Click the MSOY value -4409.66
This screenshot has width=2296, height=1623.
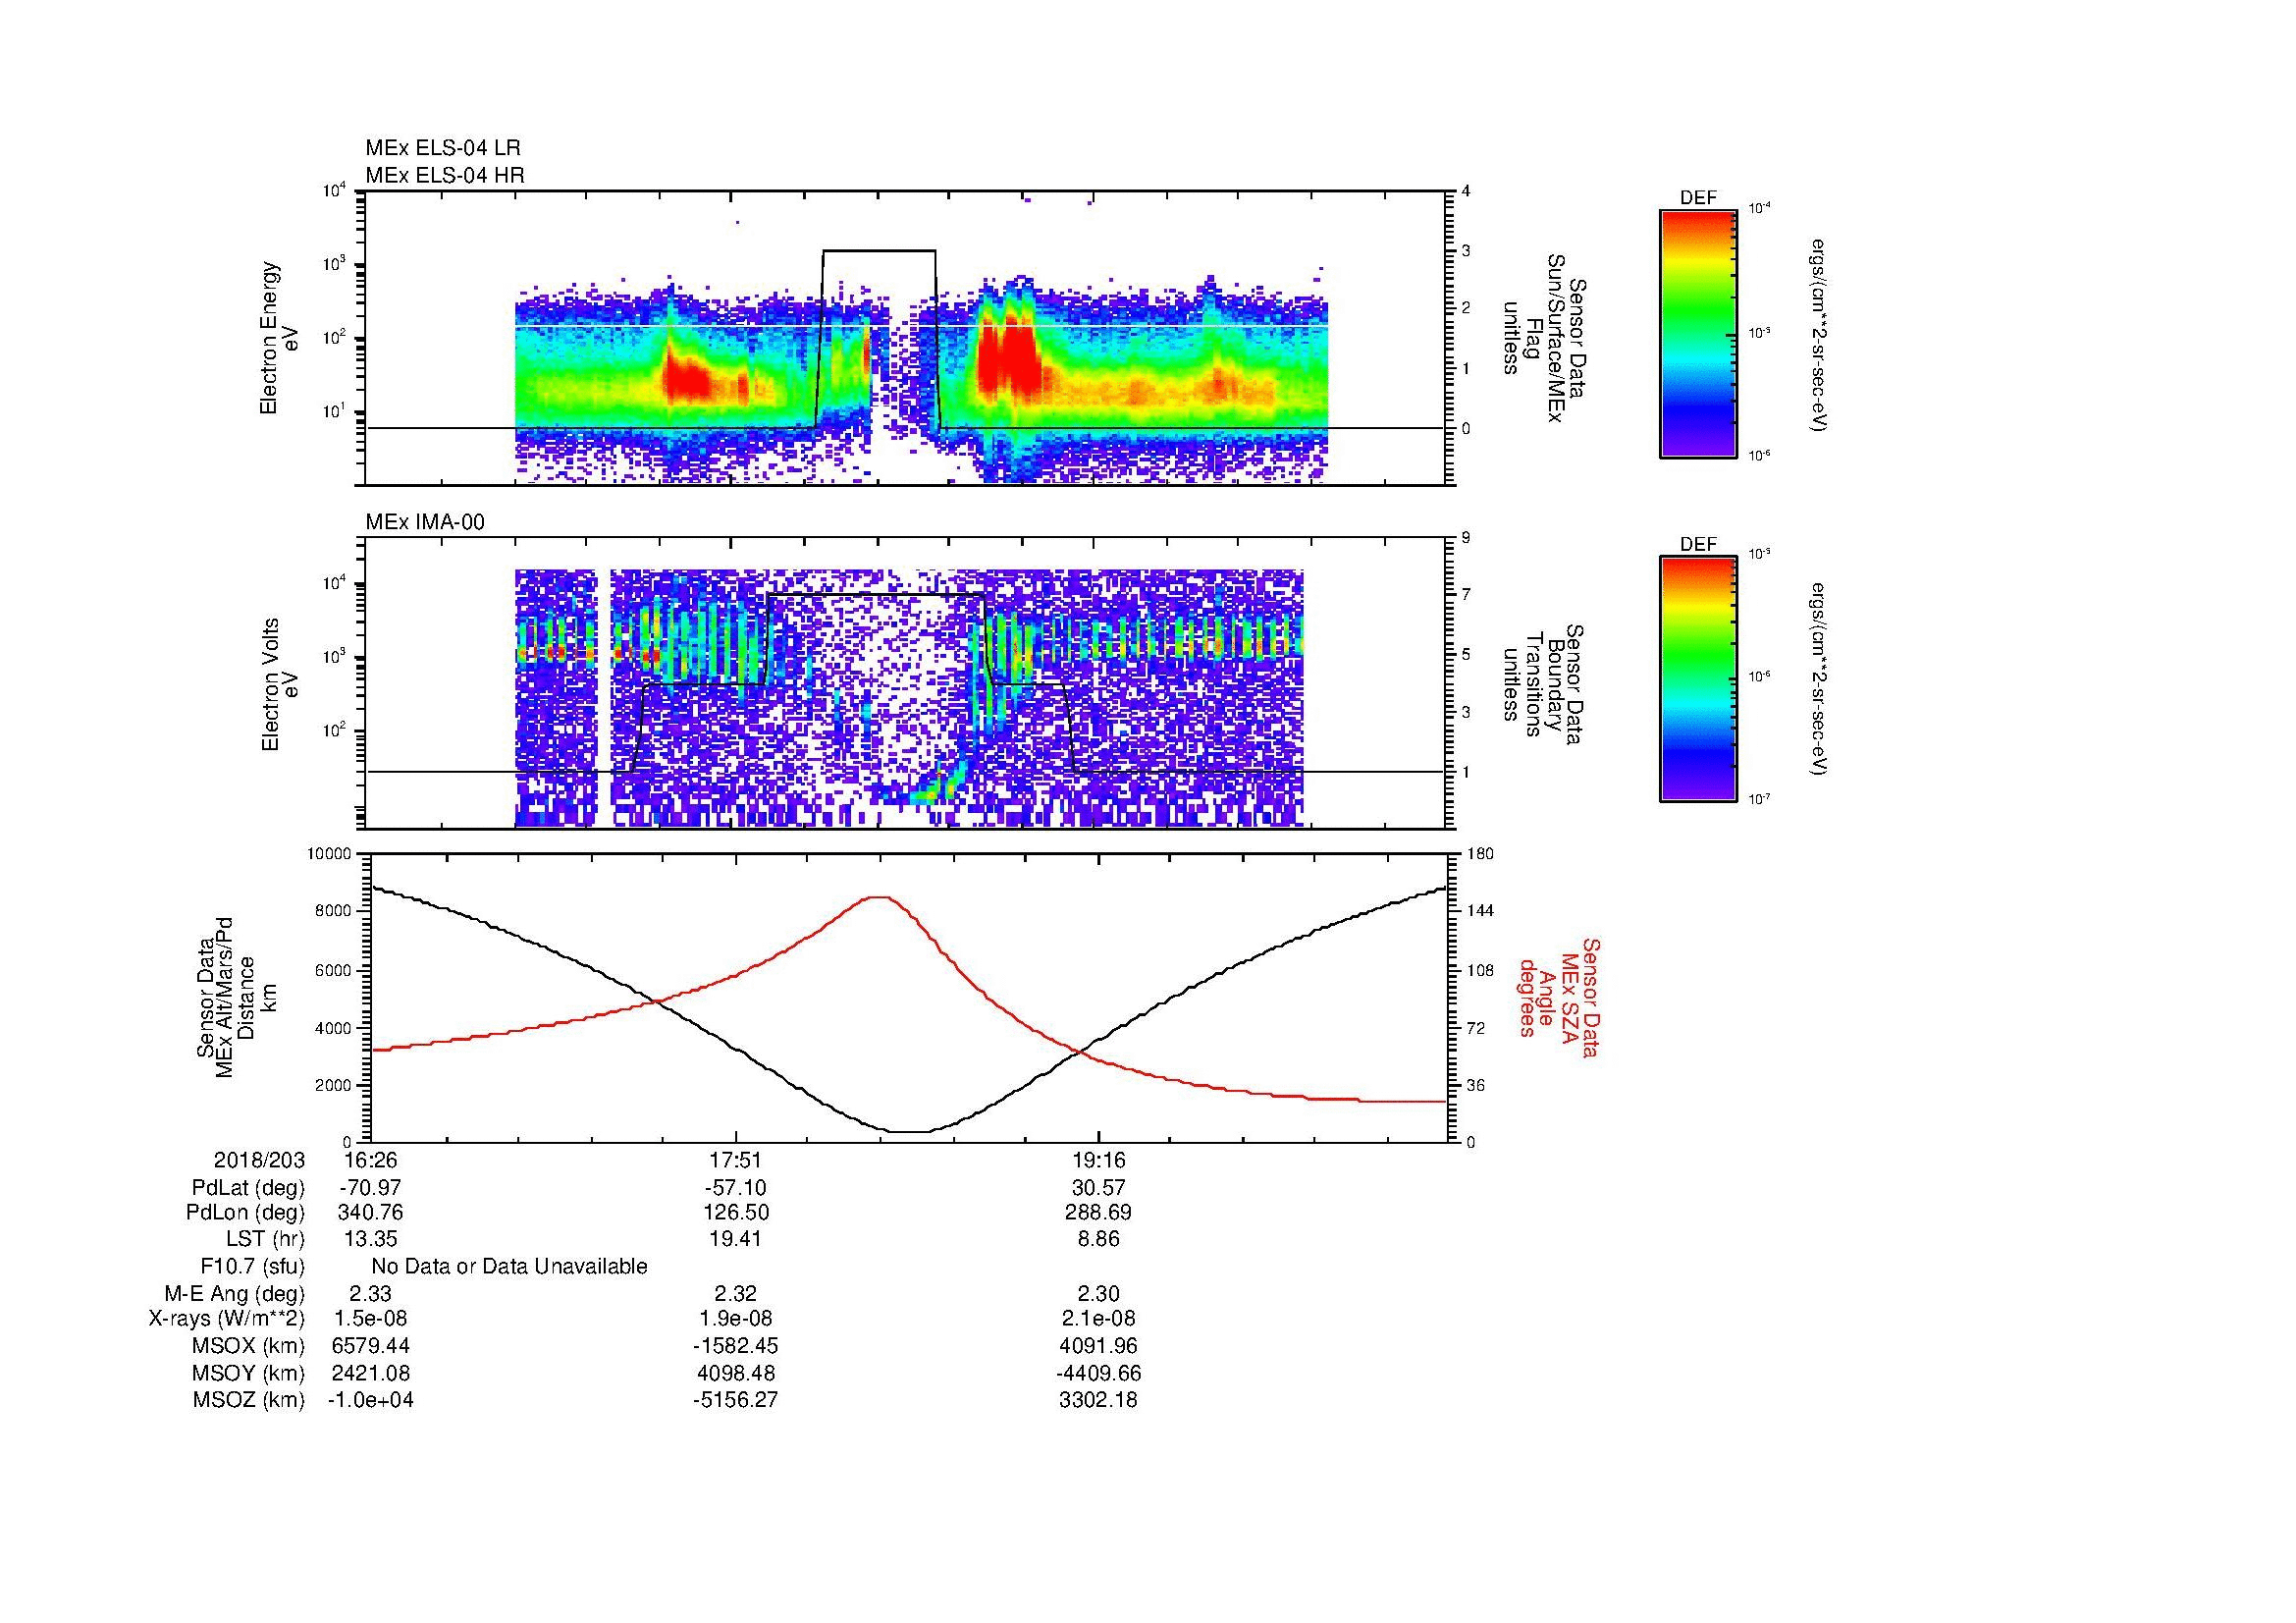point(1098,1373)
